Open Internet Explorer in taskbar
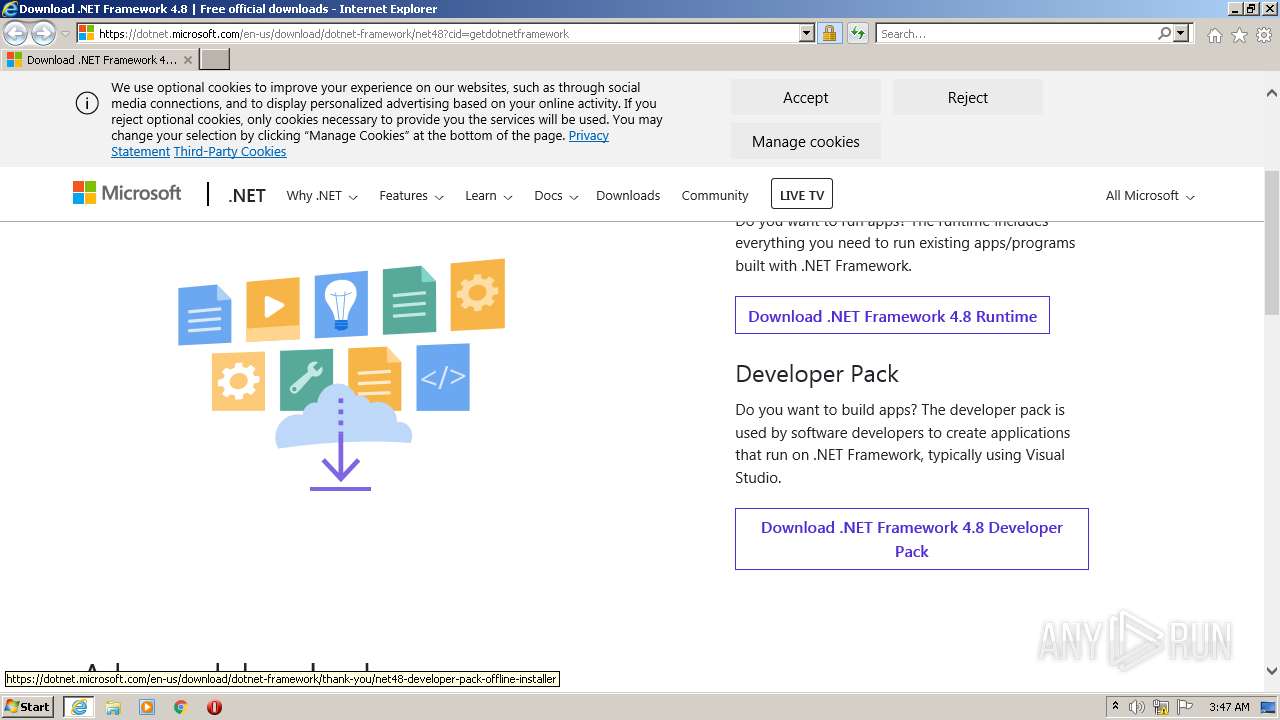The height and width of the screenshot is (720, 1280). [x=79, y=706]
